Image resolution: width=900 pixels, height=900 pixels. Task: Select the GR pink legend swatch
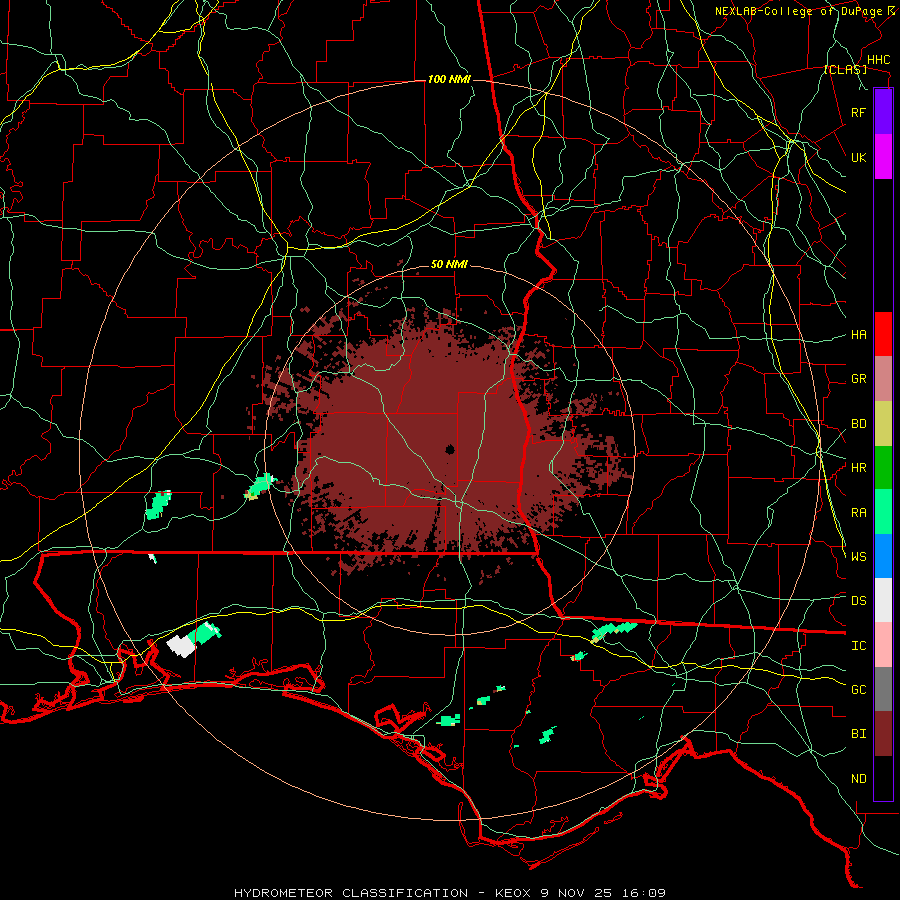(x=883, y=379)
